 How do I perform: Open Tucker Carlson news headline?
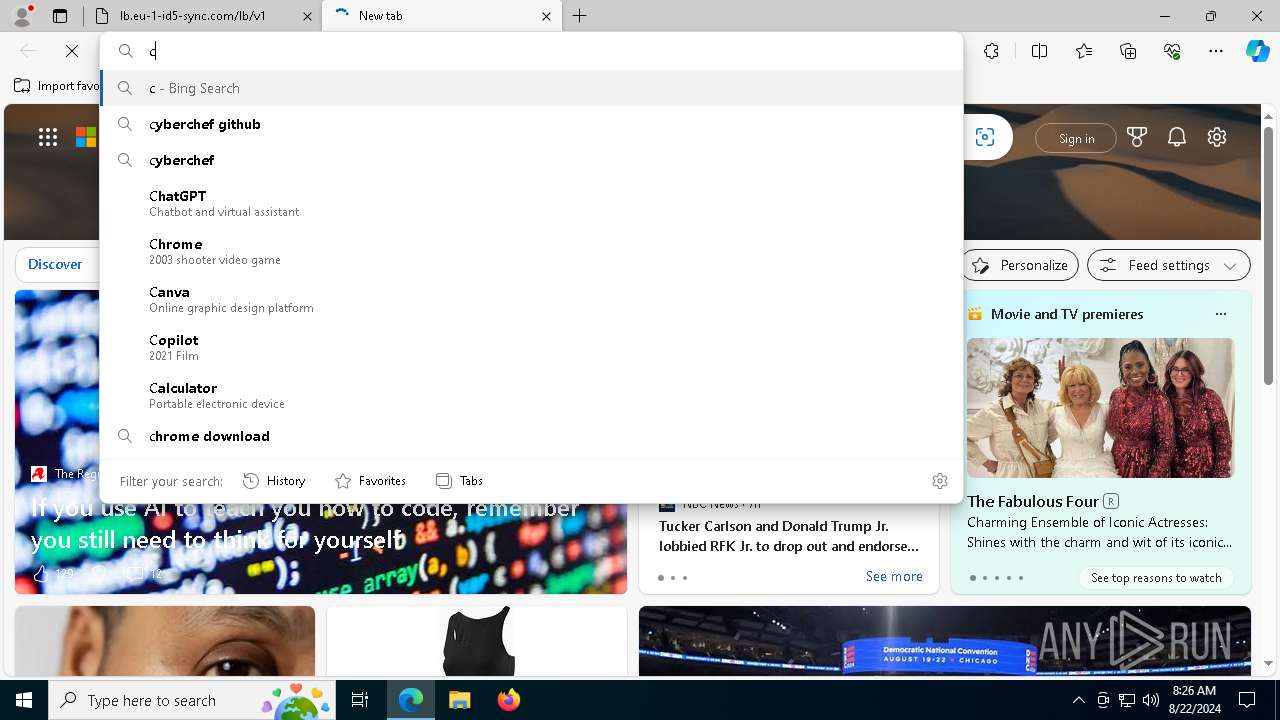coord(789,536)
